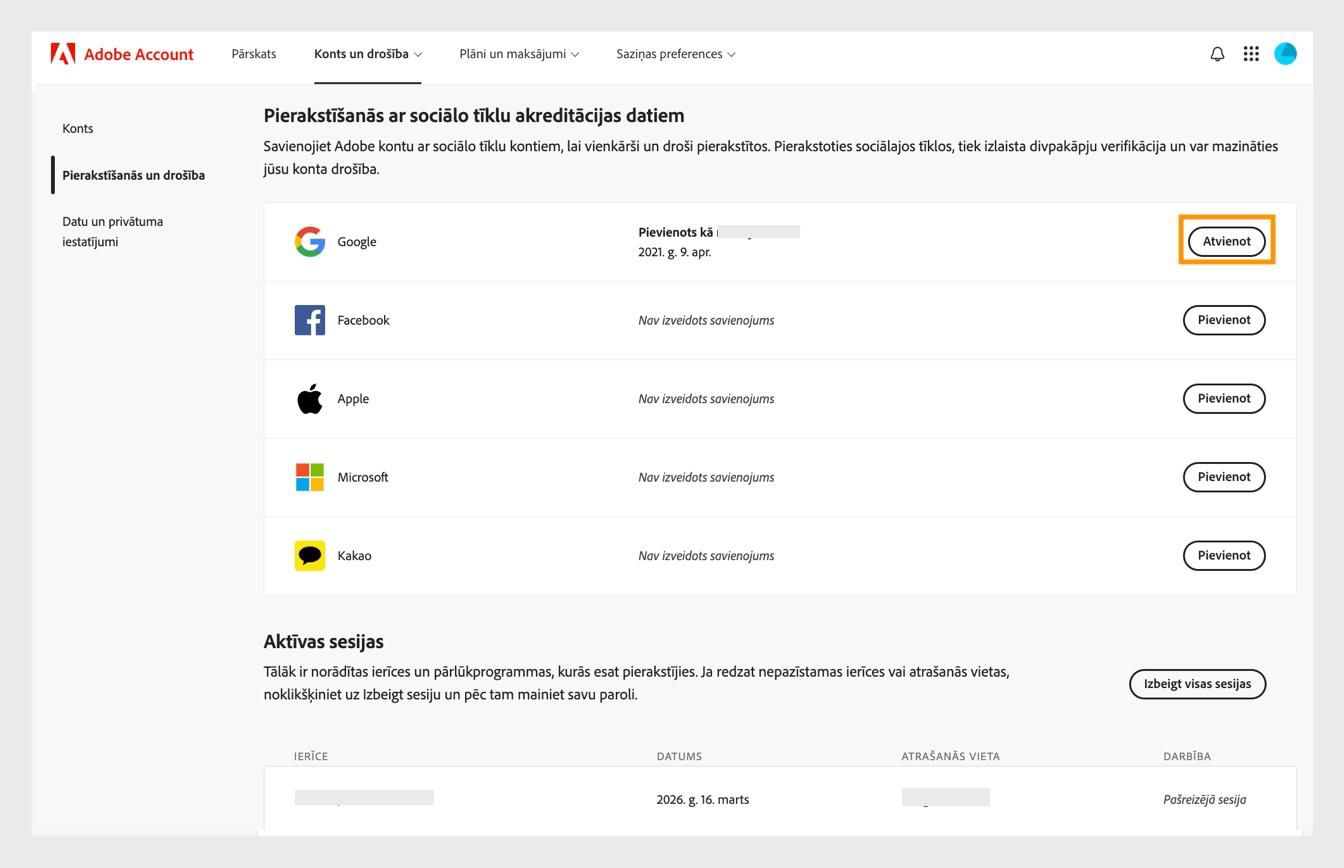Connect Kakao using Pievienot
Viewport: 1344px width, 868px height.
tap(1223, 555)
